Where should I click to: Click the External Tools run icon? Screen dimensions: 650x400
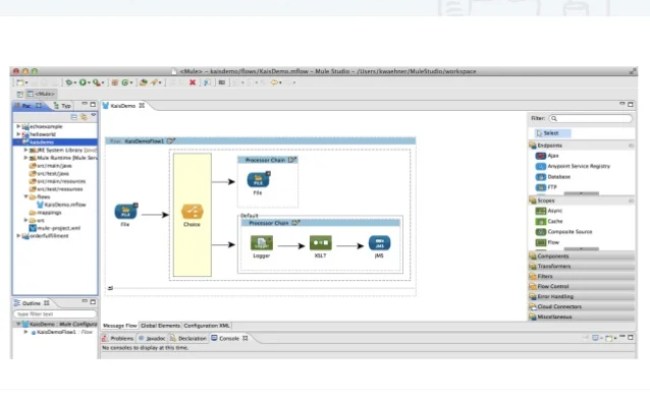point(97,82)
